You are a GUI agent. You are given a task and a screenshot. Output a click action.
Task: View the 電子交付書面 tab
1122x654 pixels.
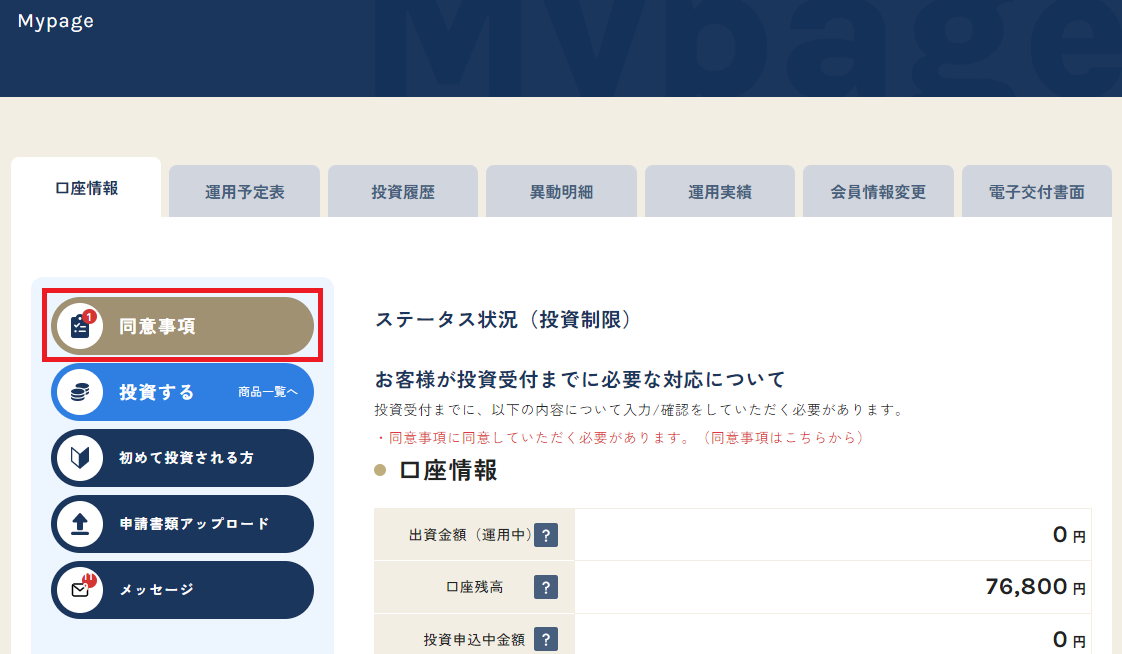1036,192
